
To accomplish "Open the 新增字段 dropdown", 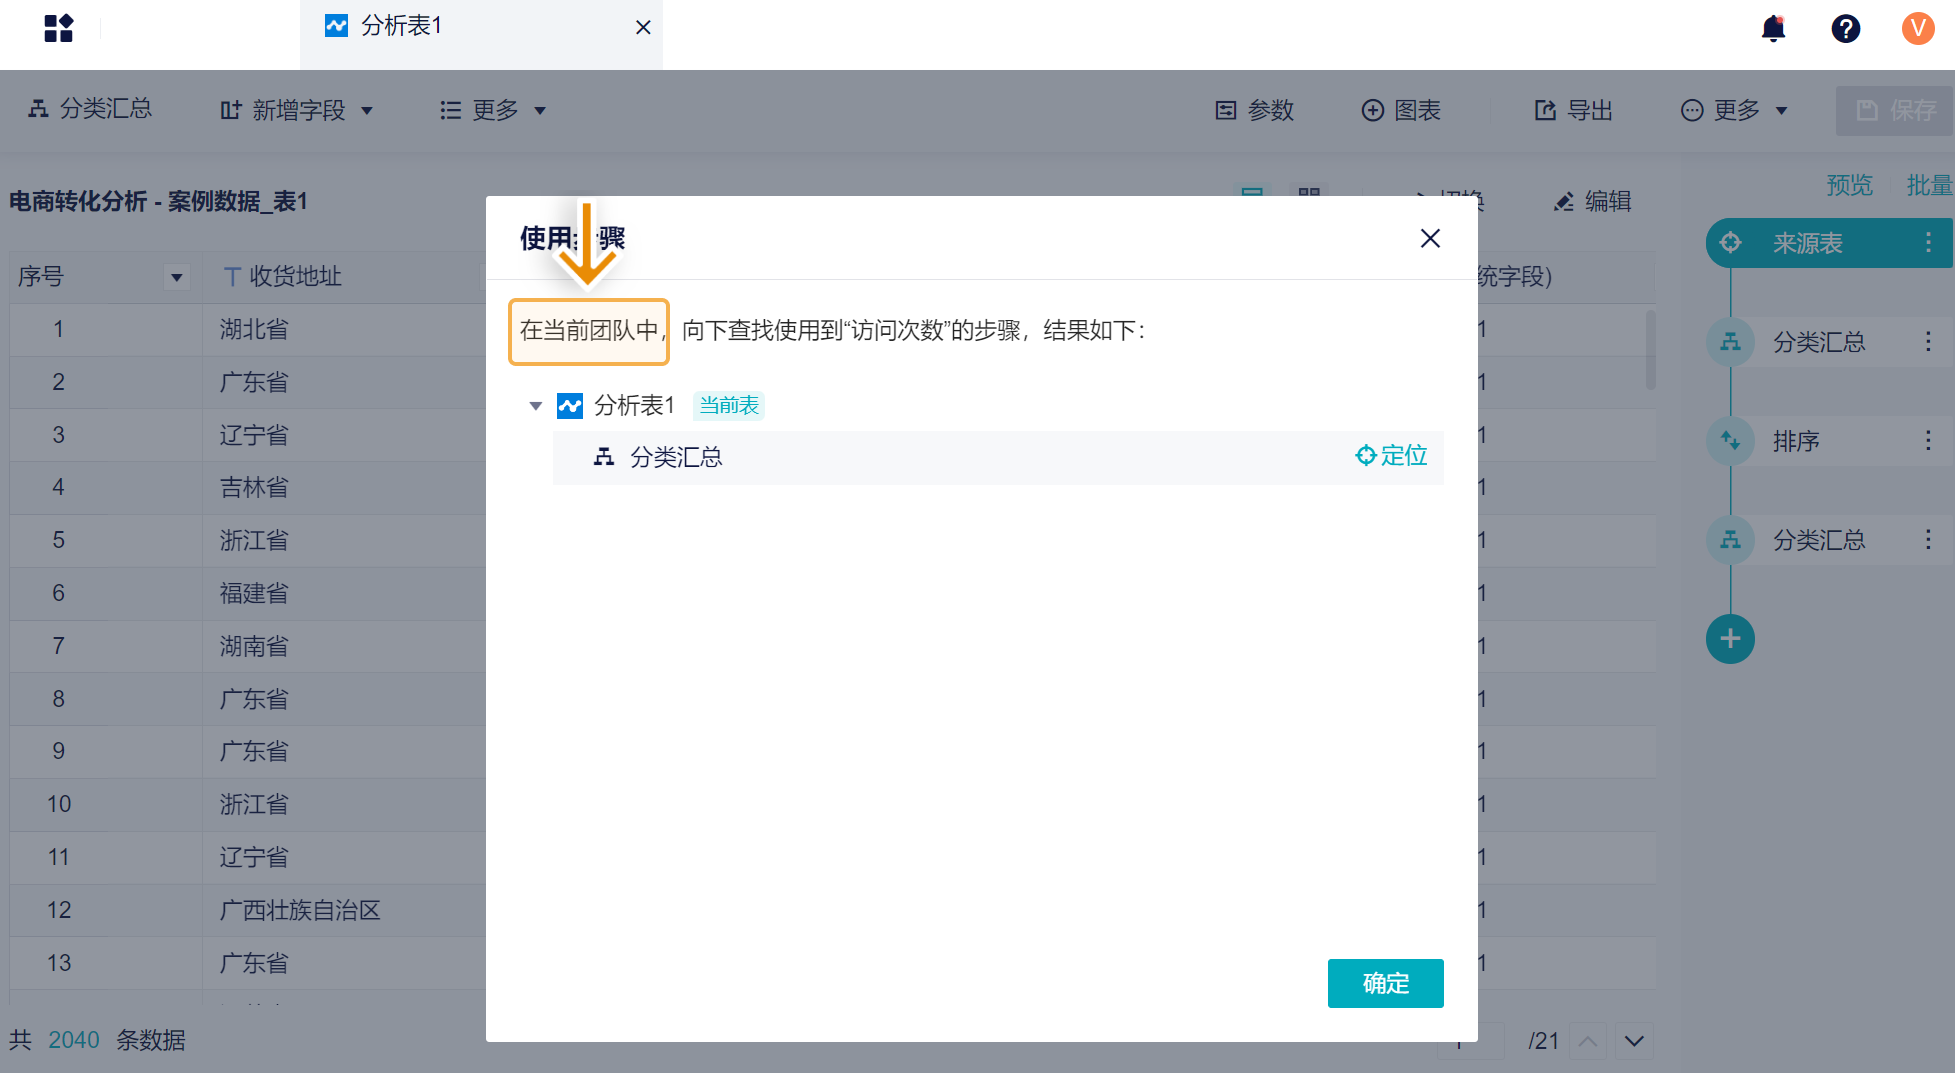I will [x=297, y=110].
